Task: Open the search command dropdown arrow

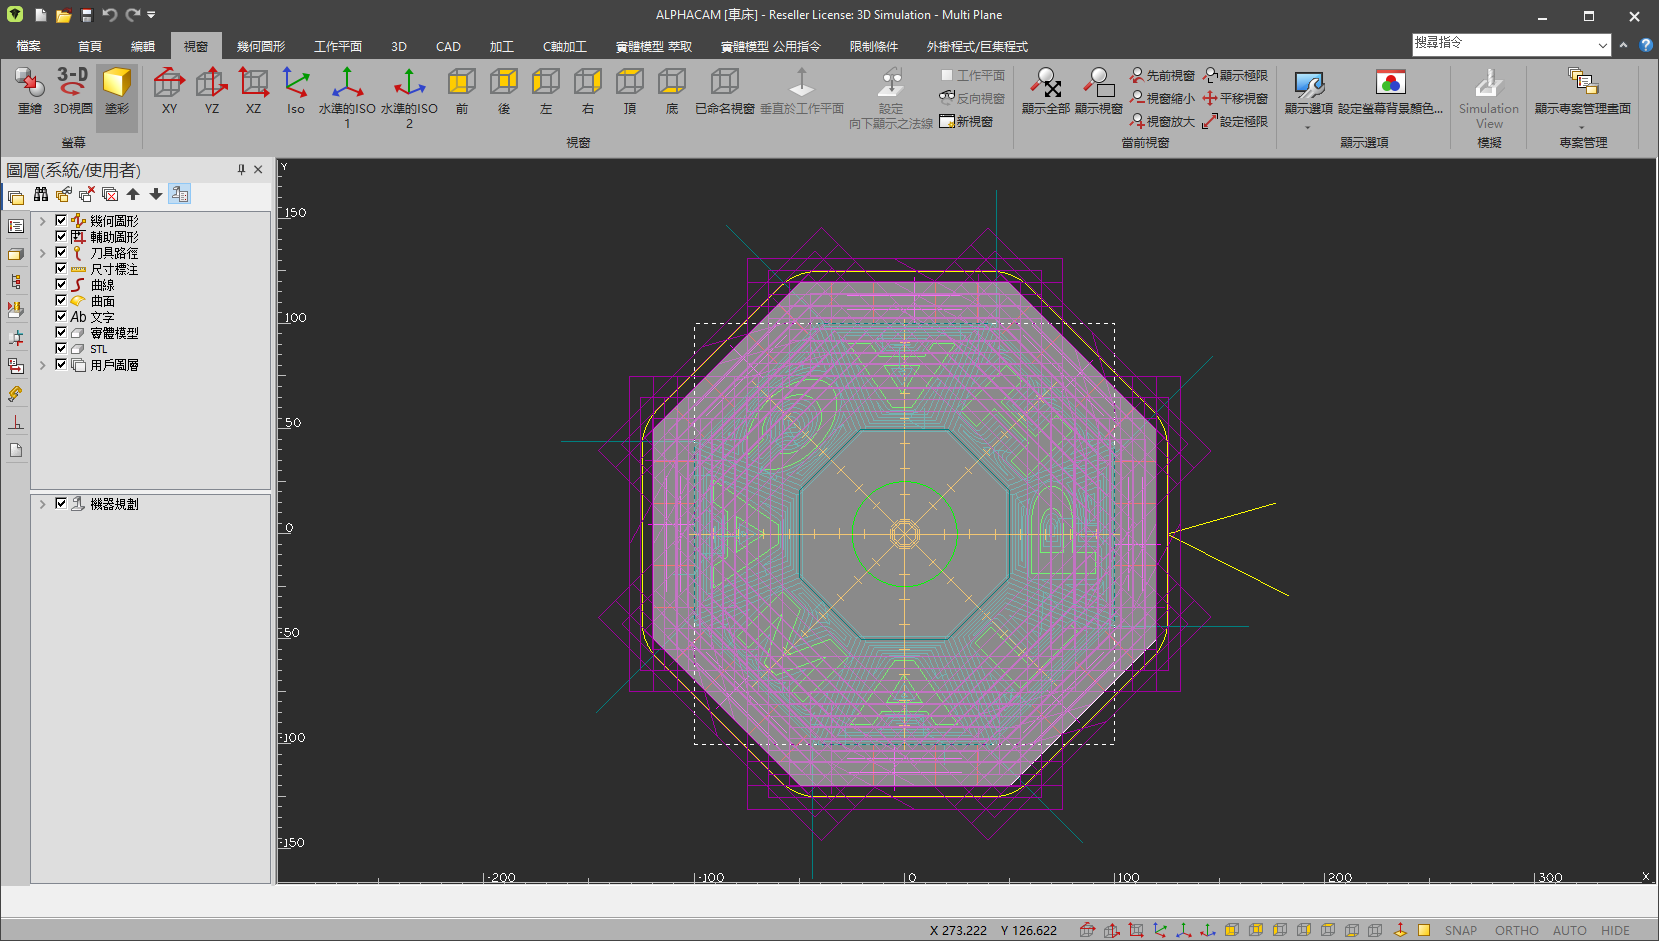Action: click(x=1602, y=45)
